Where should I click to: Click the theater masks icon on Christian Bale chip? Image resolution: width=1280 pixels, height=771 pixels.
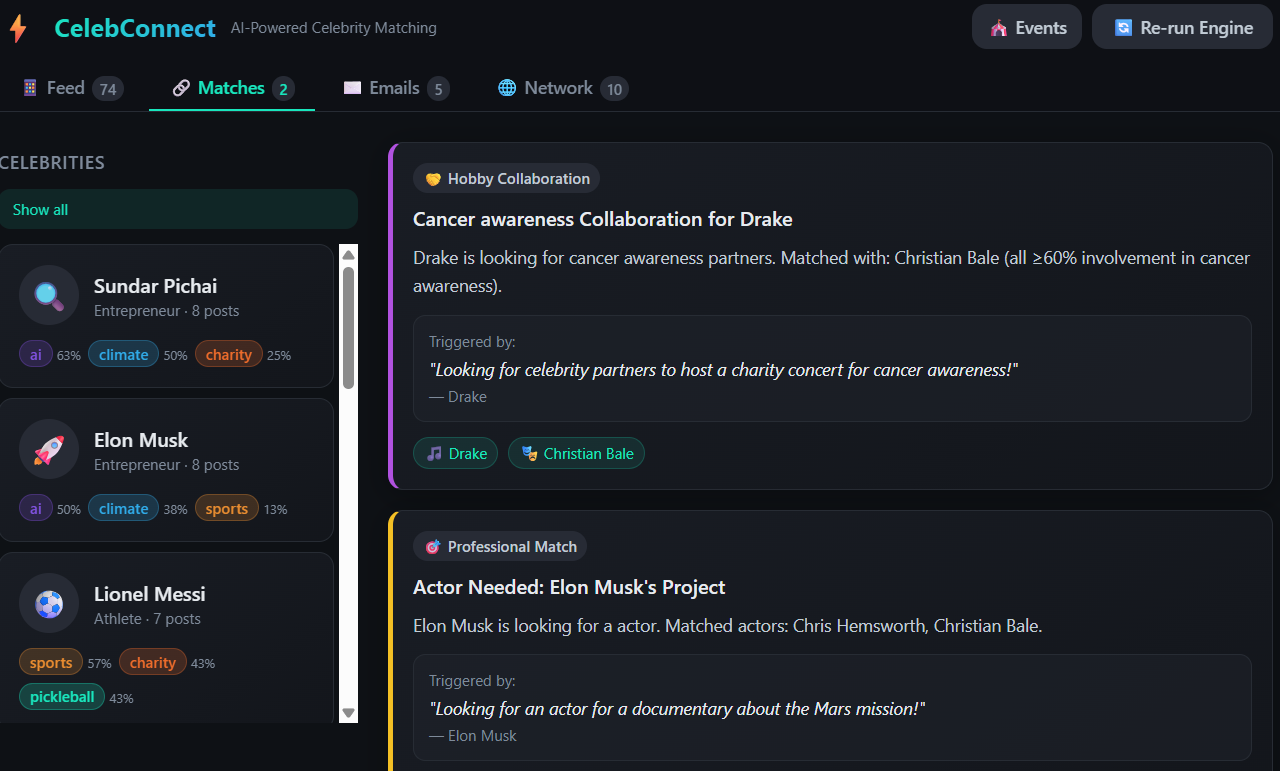(529, 454)
